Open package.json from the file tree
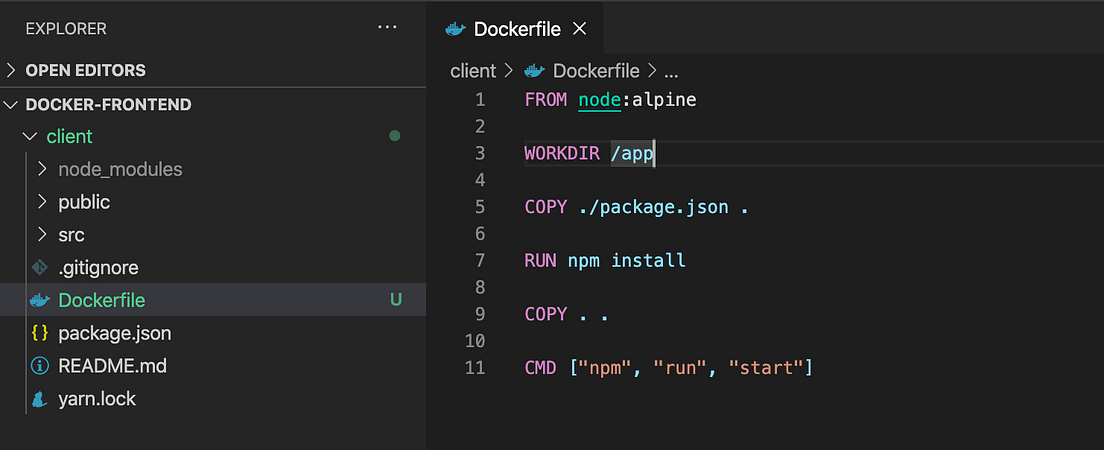 (x=115, y=333)
